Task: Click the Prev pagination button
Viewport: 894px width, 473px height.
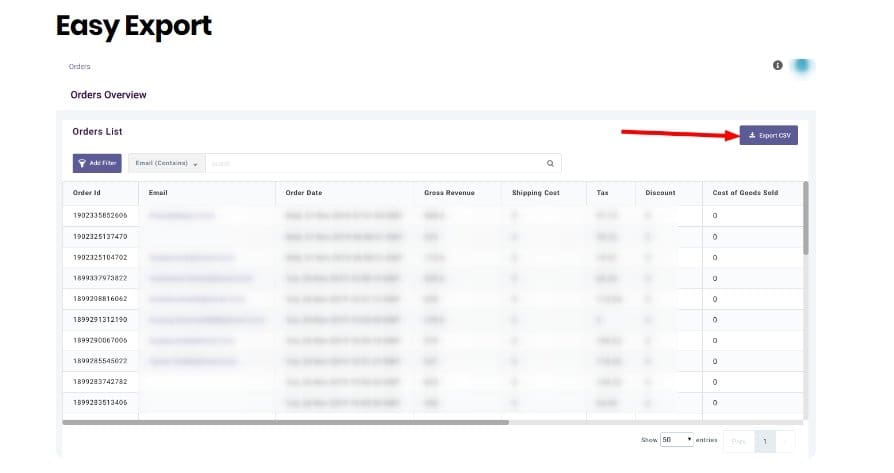Action: coord(738,440)
